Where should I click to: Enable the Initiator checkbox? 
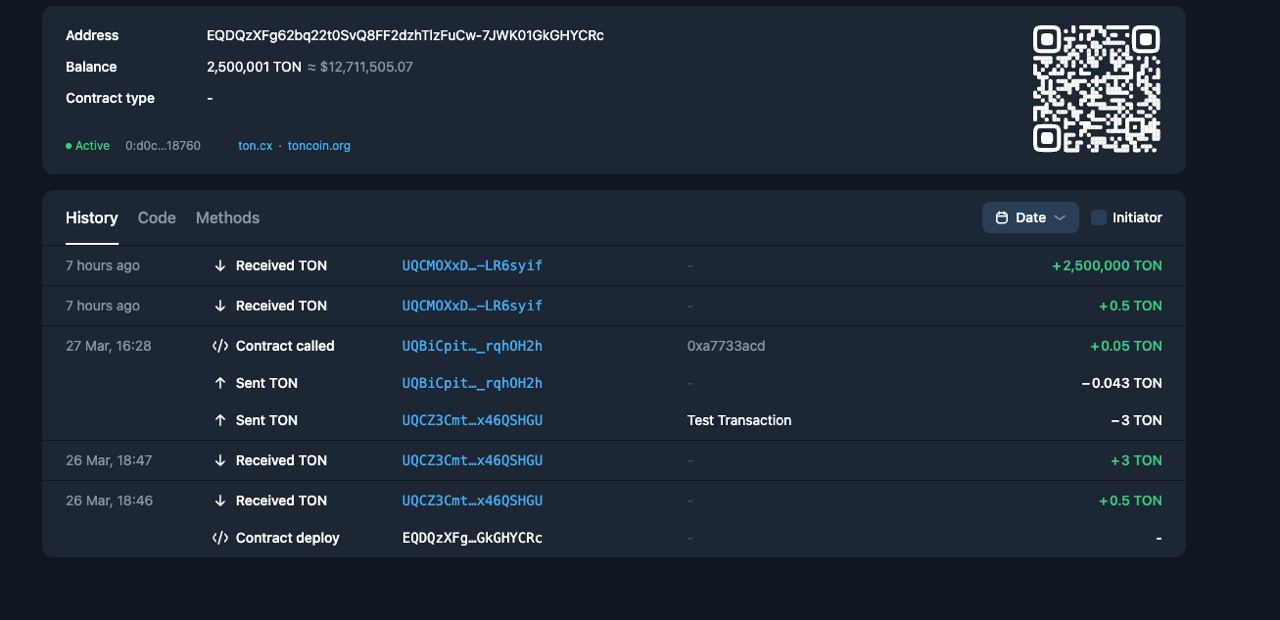[x=1099, y=218]
